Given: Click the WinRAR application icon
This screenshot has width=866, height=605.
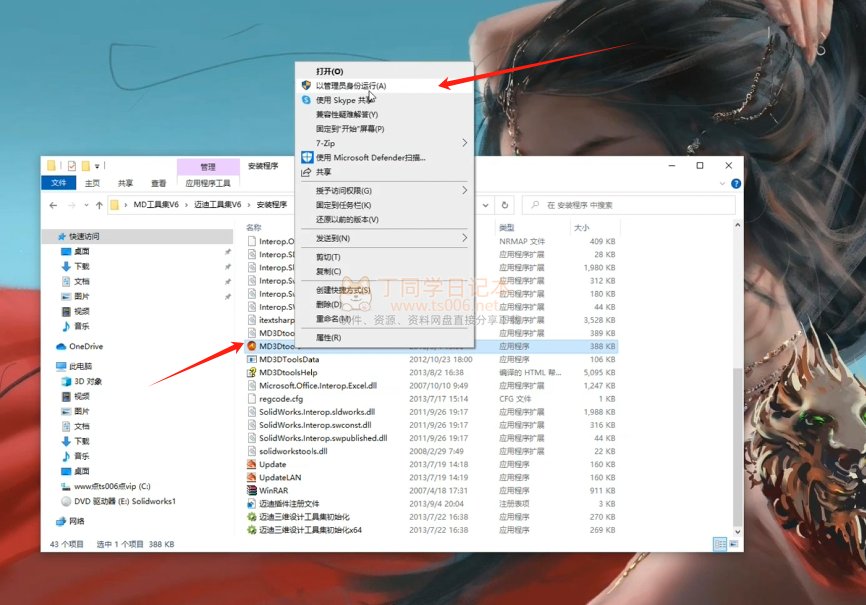Looking at the screenshot, I should pyautogui.click(x=251, y=491).
